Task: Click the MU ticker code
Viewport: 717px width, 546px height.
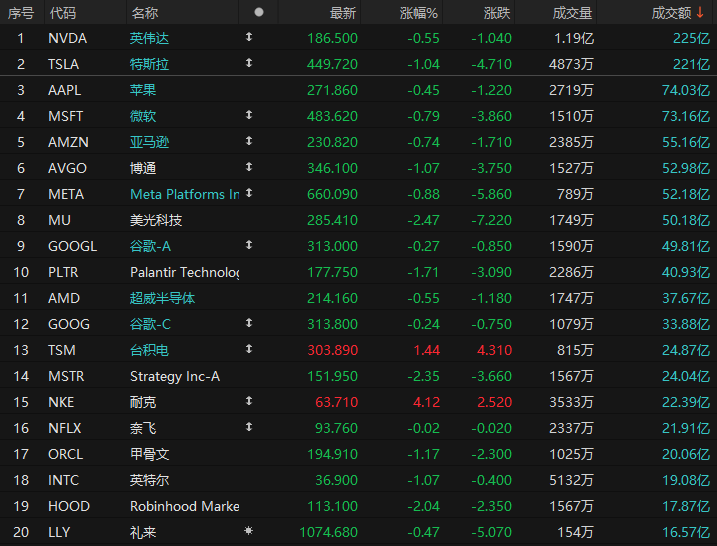Action: [x=59, y=220]
